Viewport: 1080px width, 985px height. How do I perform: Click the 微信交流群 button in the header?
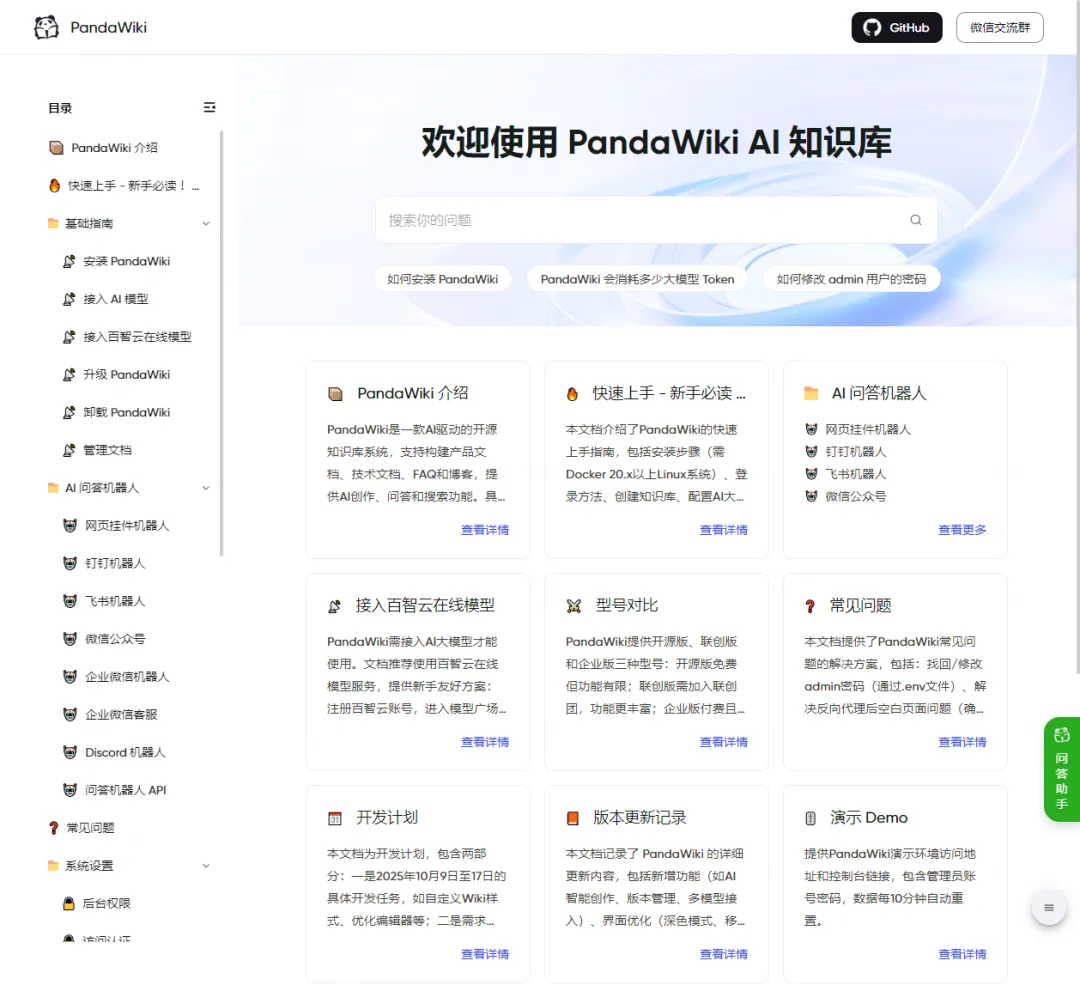point(999,27)
